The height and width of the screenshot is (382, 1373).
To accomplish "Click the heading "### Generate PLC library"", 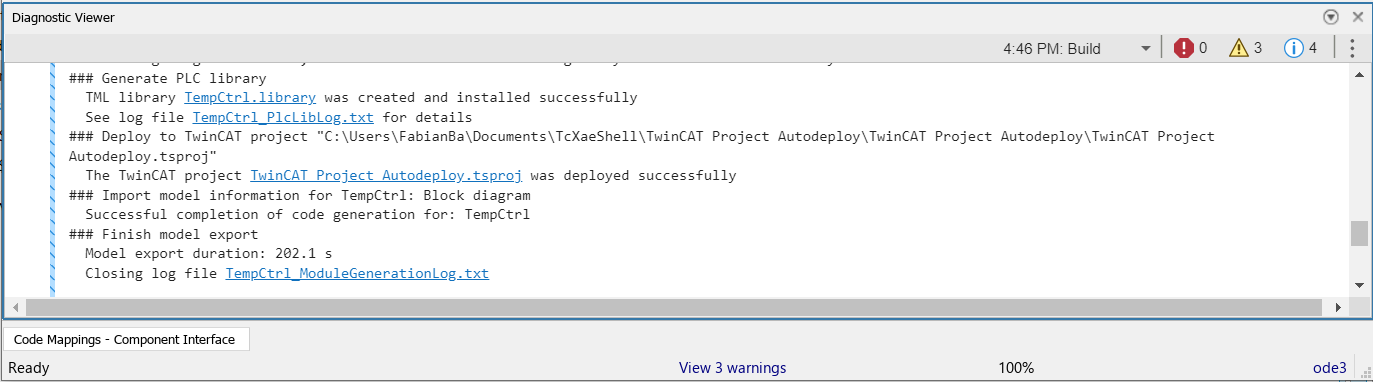I will click(167, 78).
